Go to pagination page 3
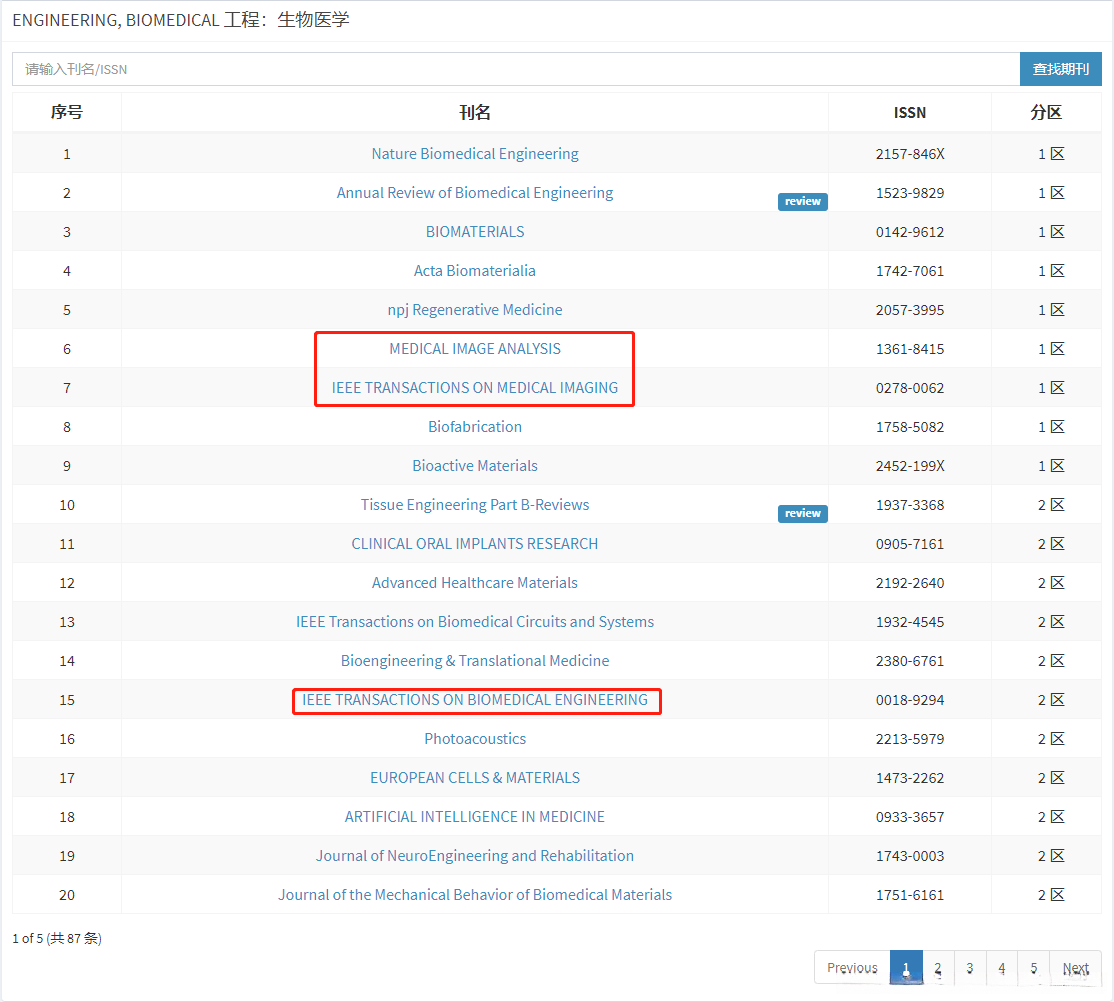Viewport: 1114px width, 1002px height. point(970,968)
